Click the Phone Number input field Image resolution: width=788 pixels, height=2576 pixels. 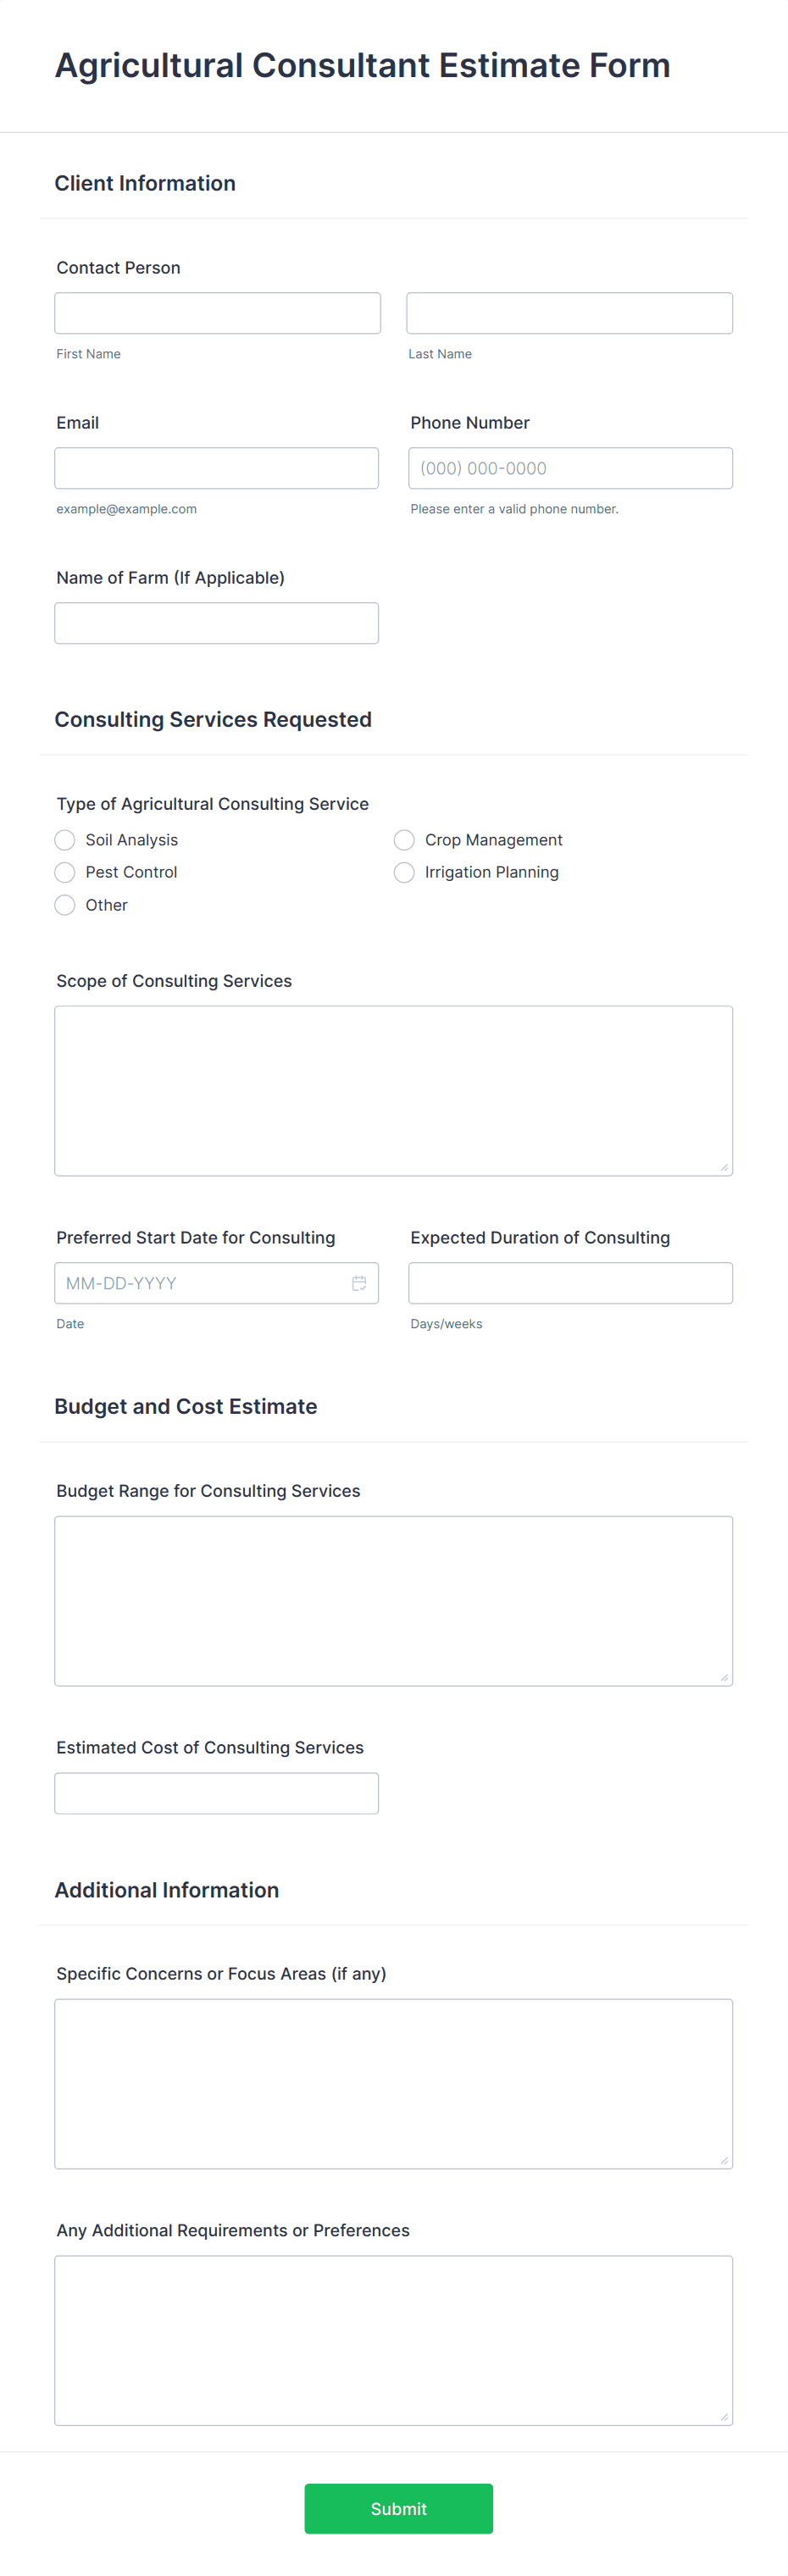[570, 468]
